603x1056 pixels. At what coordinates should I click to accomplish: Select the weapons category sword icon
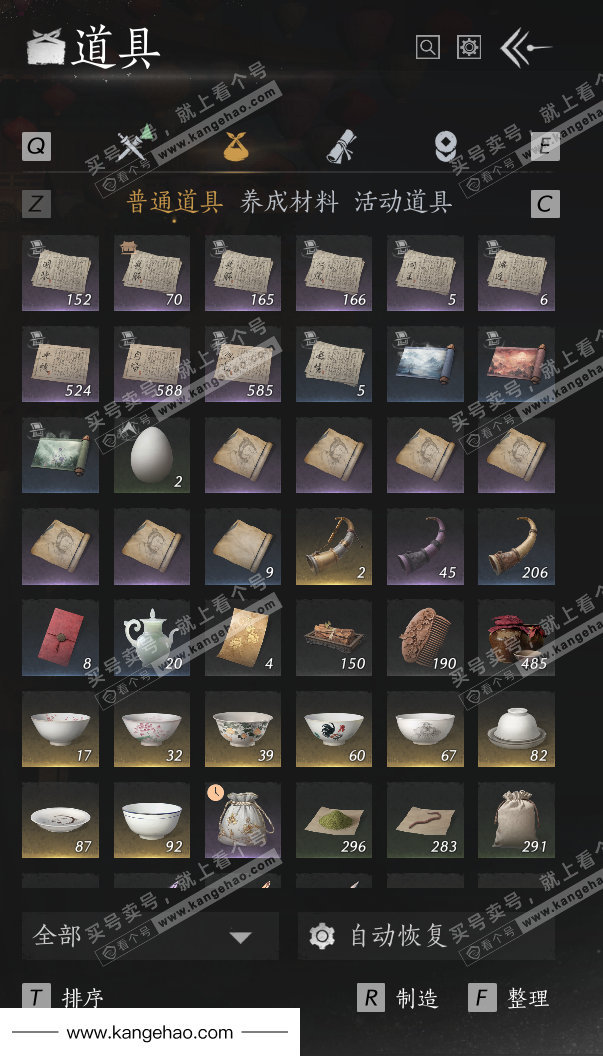131,145
